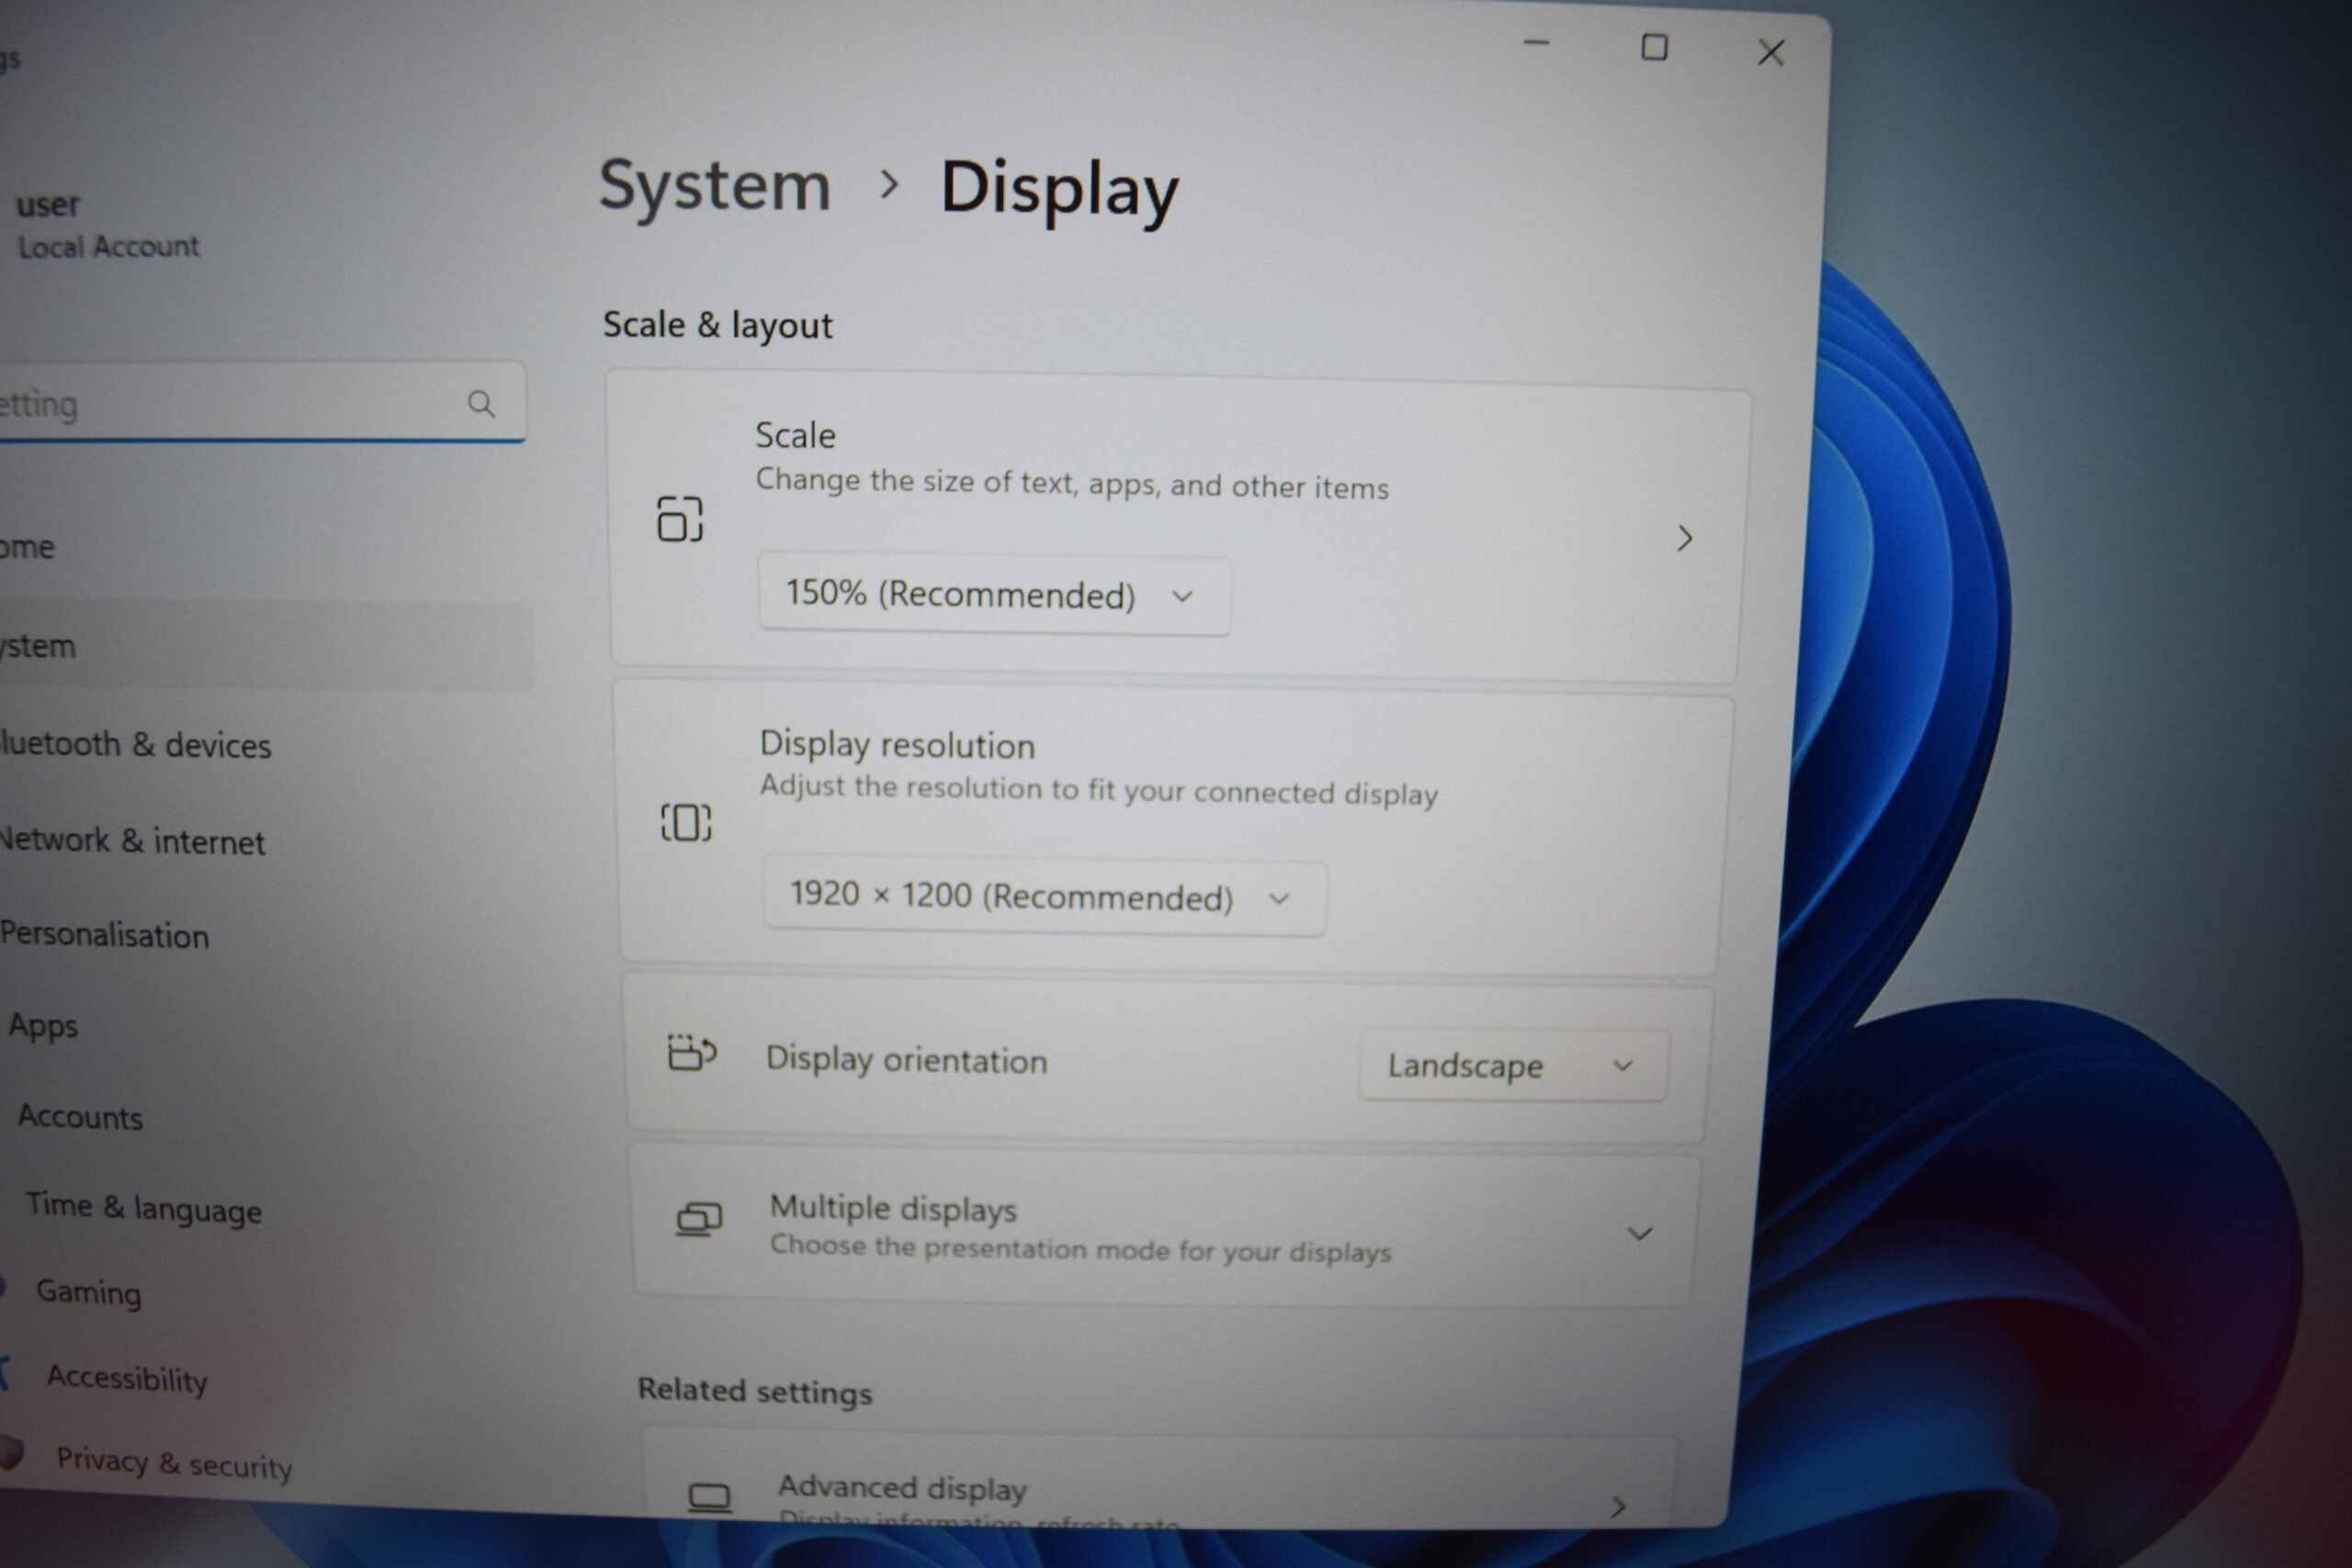2352x1568 pixels.
Task: Close the Settings window
Action: click(1771, 52)
